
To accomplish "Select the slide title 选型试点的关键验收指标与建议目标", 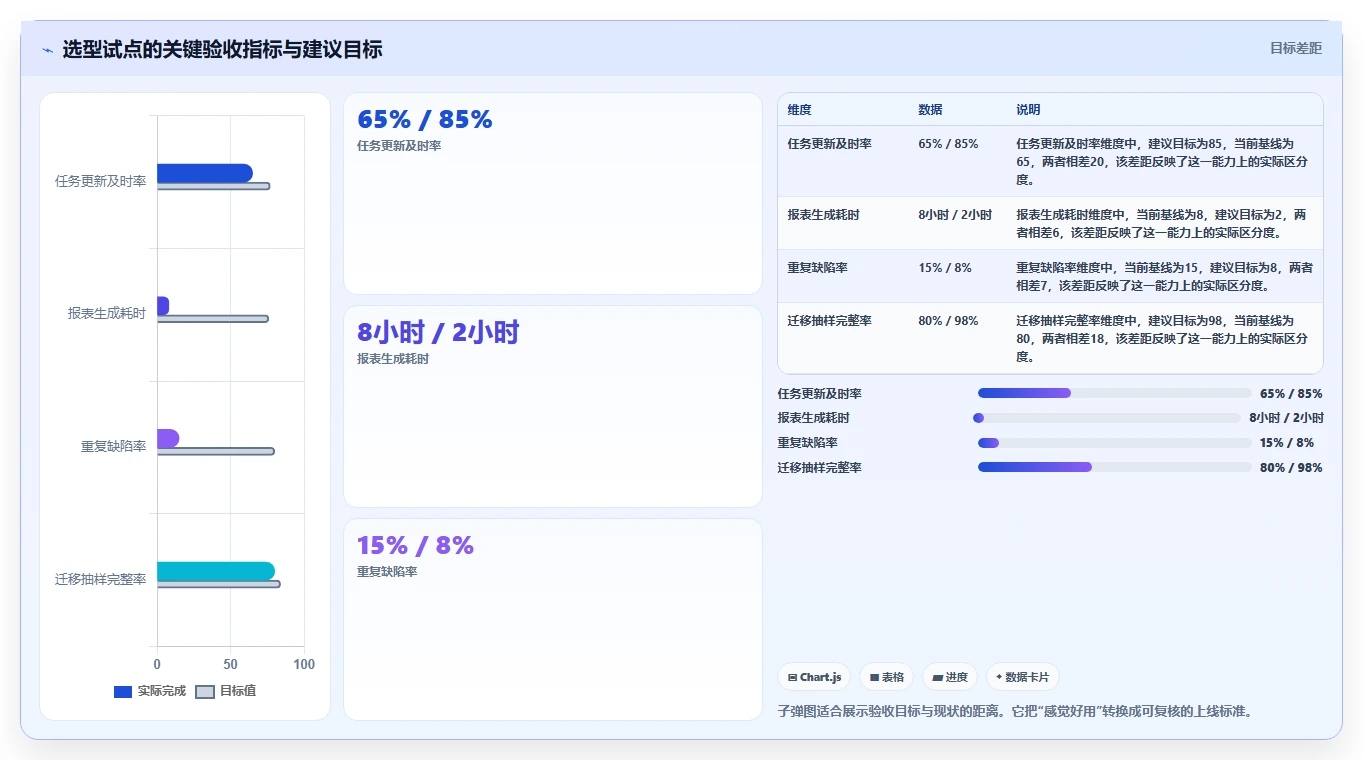I will click(x=222, y=49).
